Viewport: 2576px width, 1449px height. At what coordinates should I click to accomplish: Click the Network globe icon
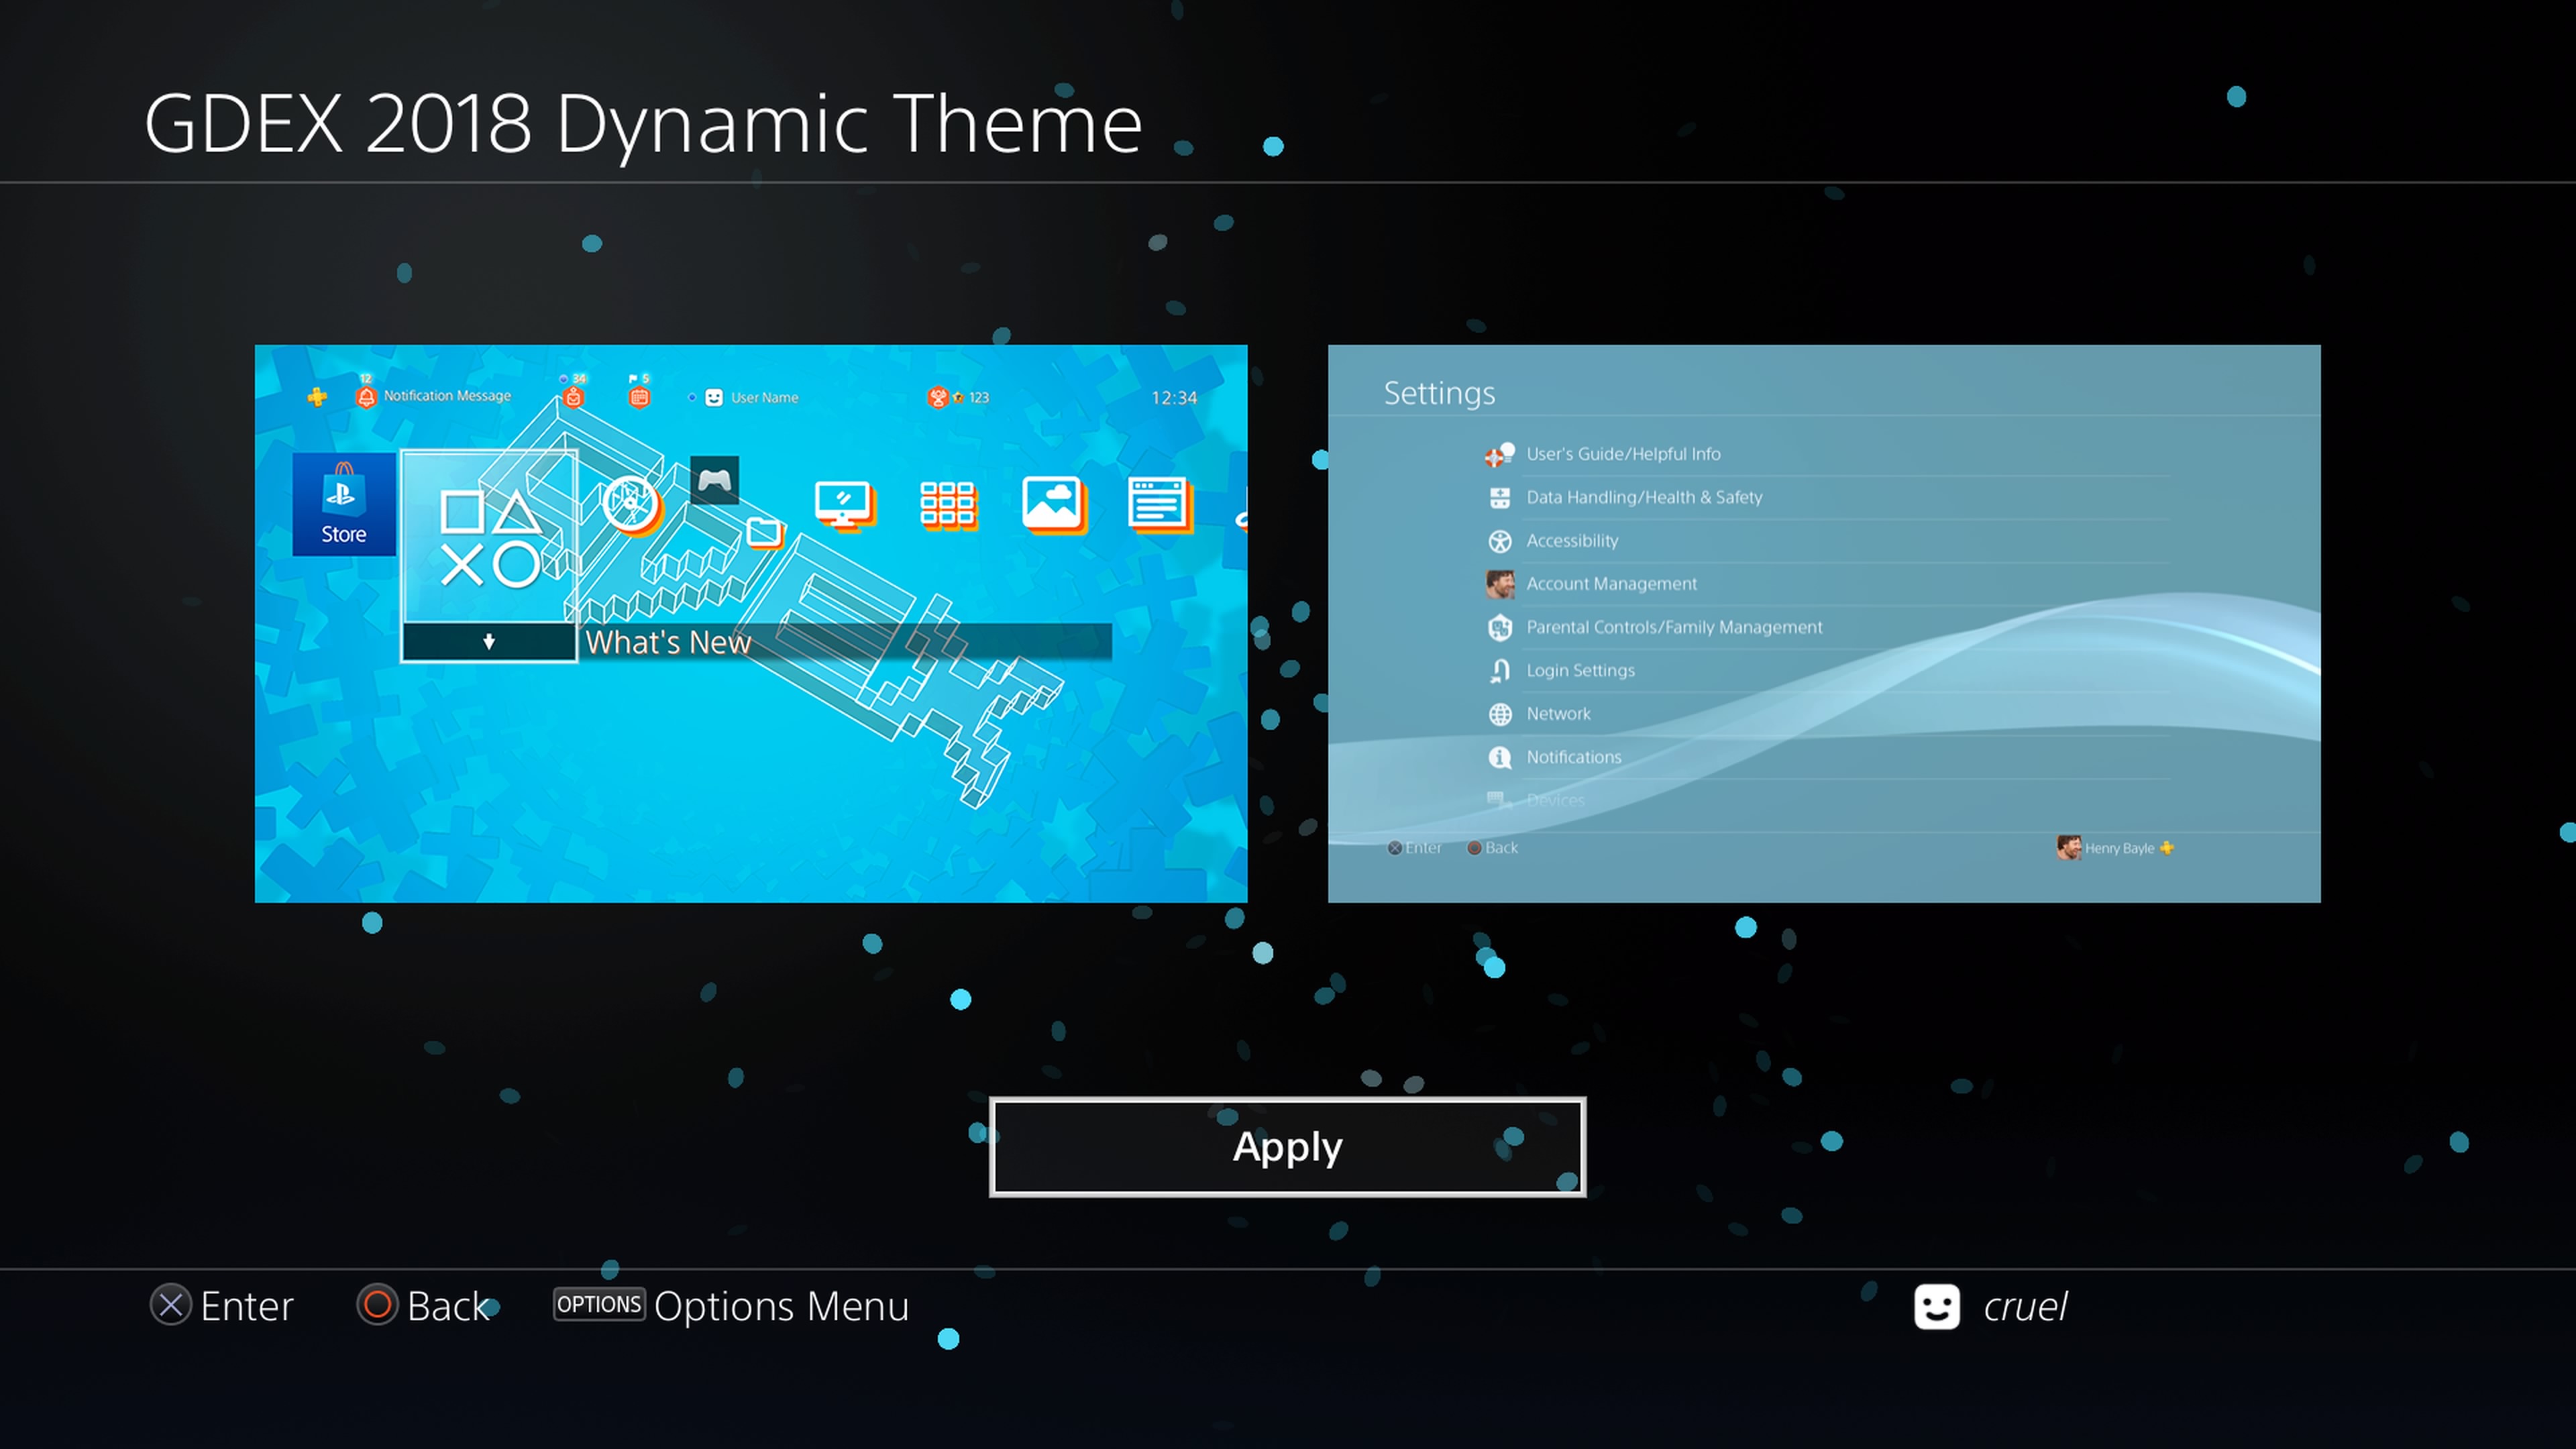point(1499,714)
